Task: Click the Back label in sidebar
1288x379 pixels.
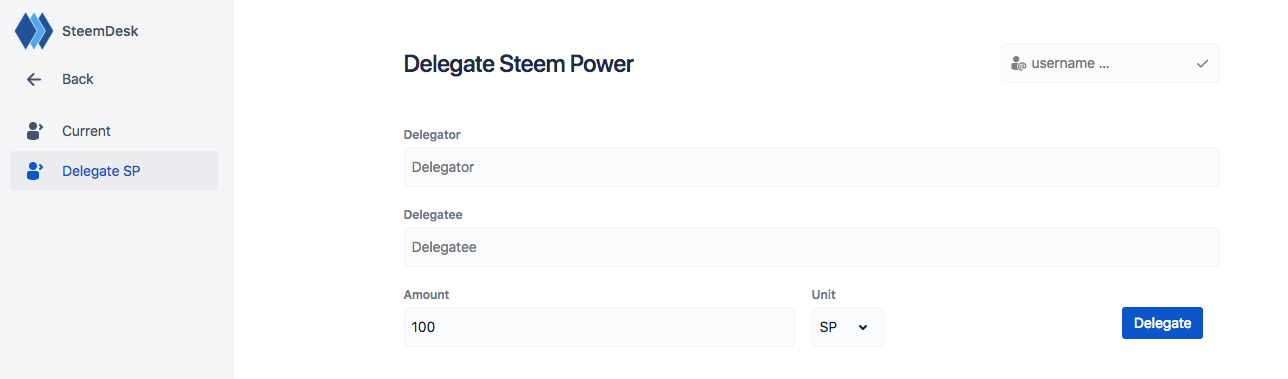Action: pyautogui.click(x=77, y=79)
